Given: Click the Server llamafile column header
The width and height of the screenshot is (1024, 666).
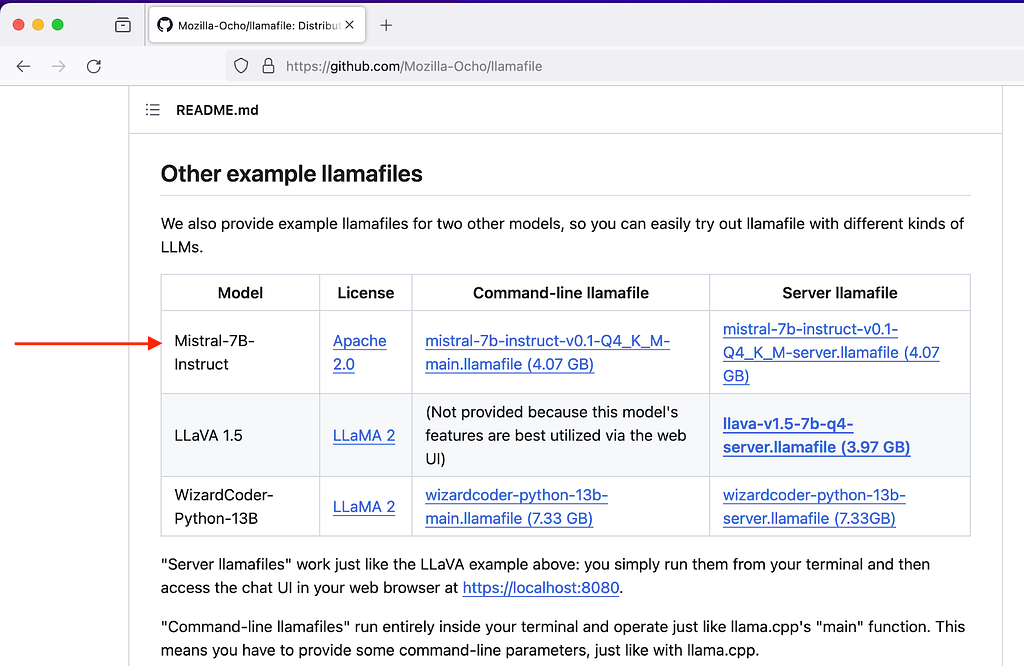Looking at the screenshot, I should click(840, 293).
